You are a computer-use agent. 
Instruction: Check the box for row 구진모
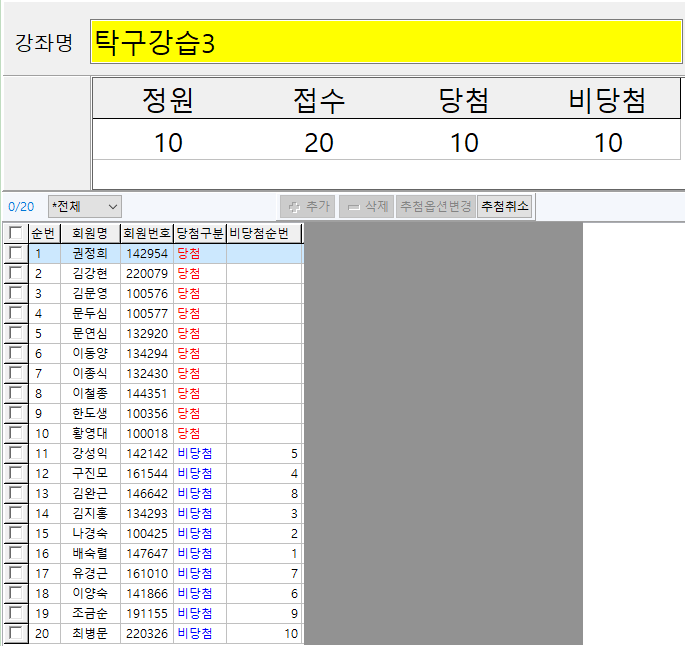pos(16,473)
